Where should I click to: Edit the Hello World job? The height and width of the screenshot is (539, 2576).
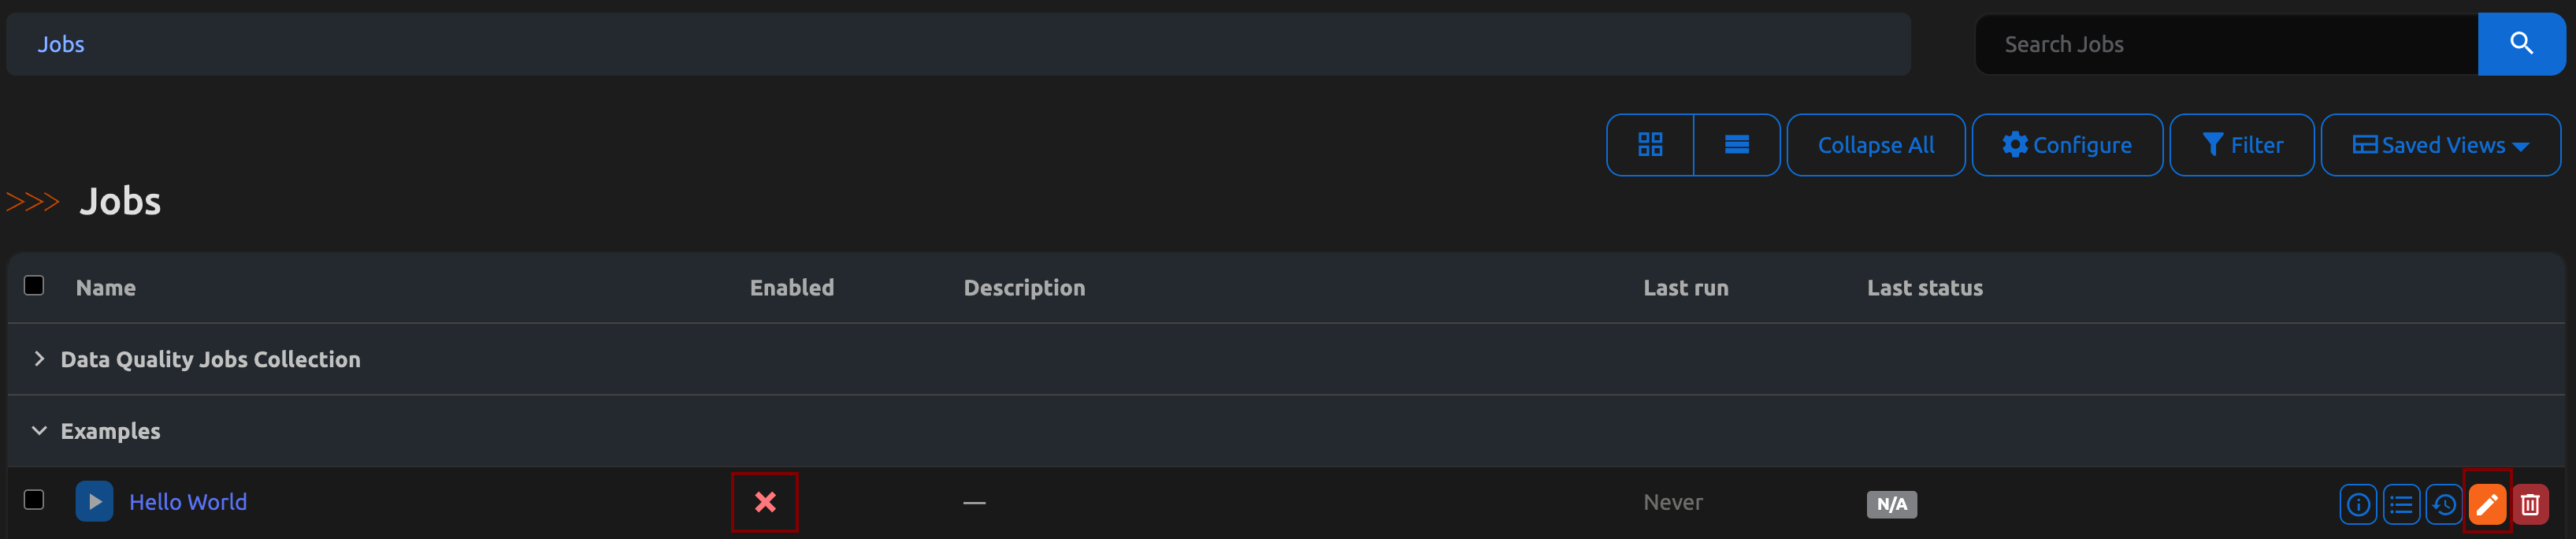point(2486,504)
